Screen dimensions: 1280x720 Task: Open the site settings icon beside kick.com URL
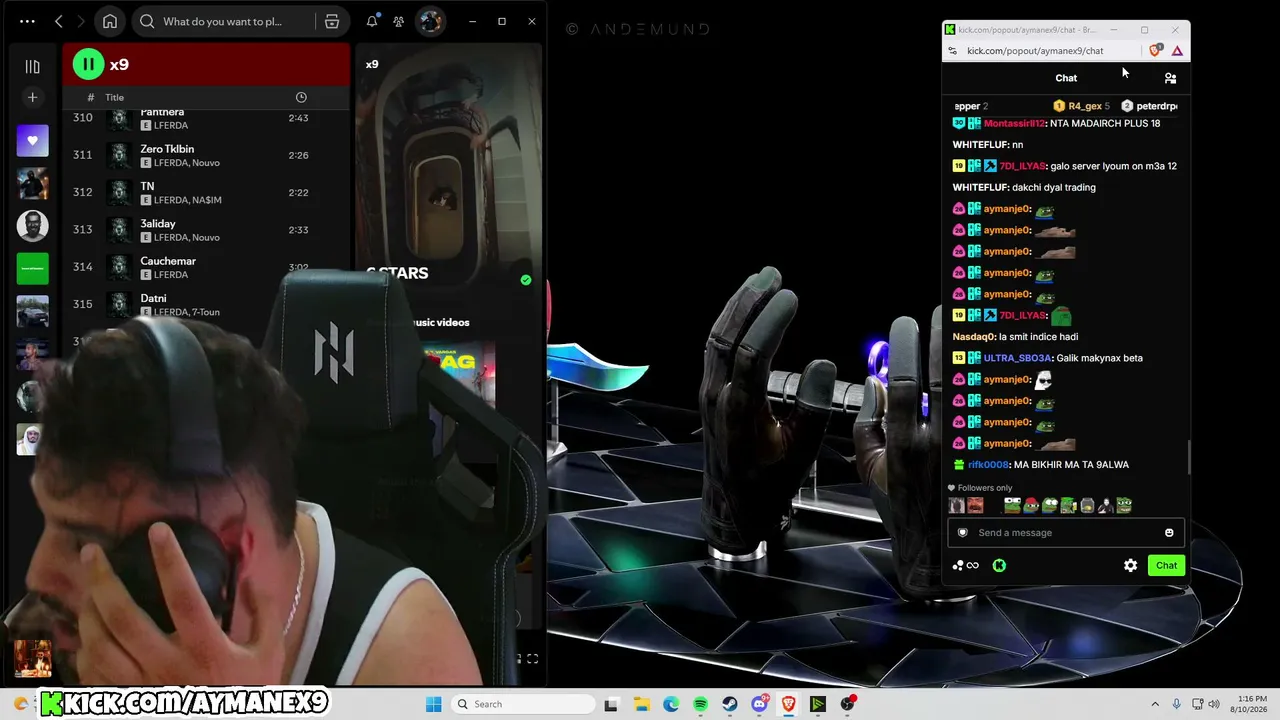(952, 51)
